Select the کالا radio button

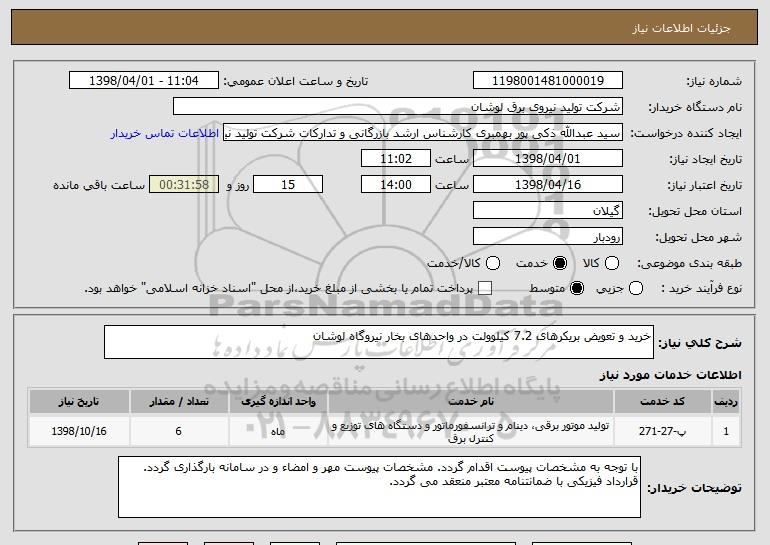(x=611, y=263)
